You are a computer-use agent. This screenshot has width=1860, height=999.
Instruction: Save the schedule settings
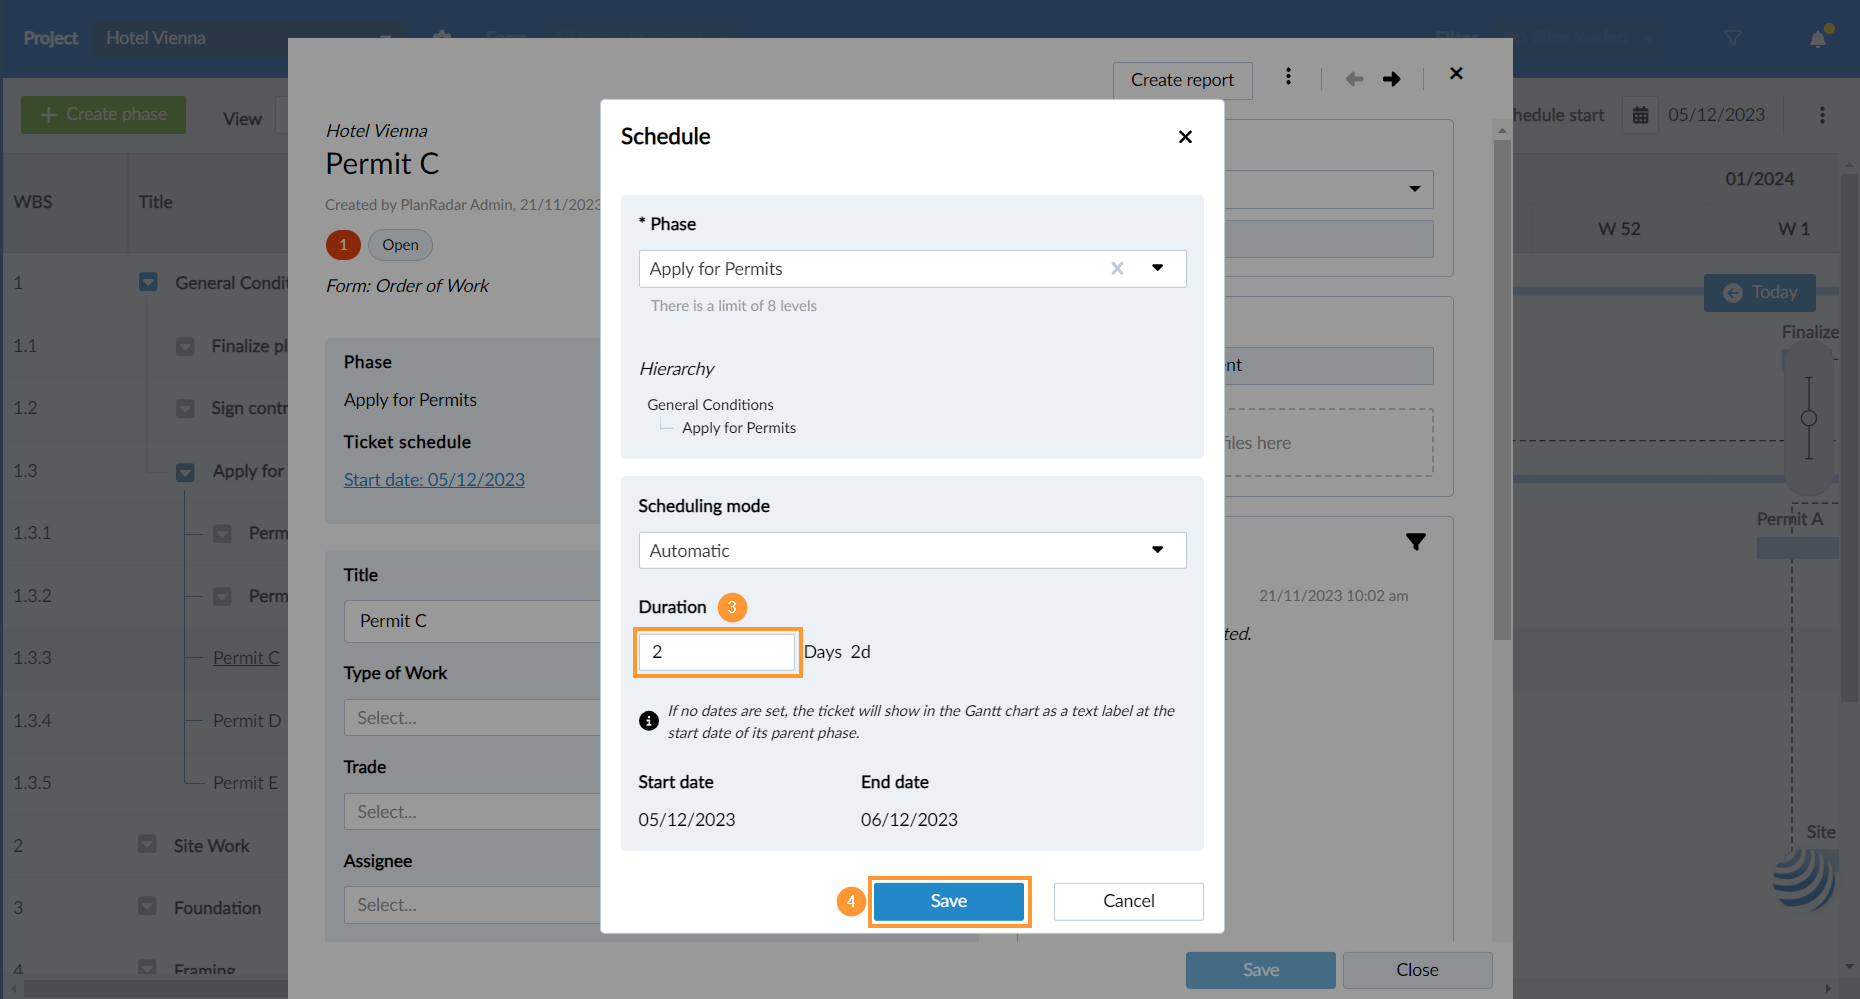pyautogui.click(x=948, y=901)
